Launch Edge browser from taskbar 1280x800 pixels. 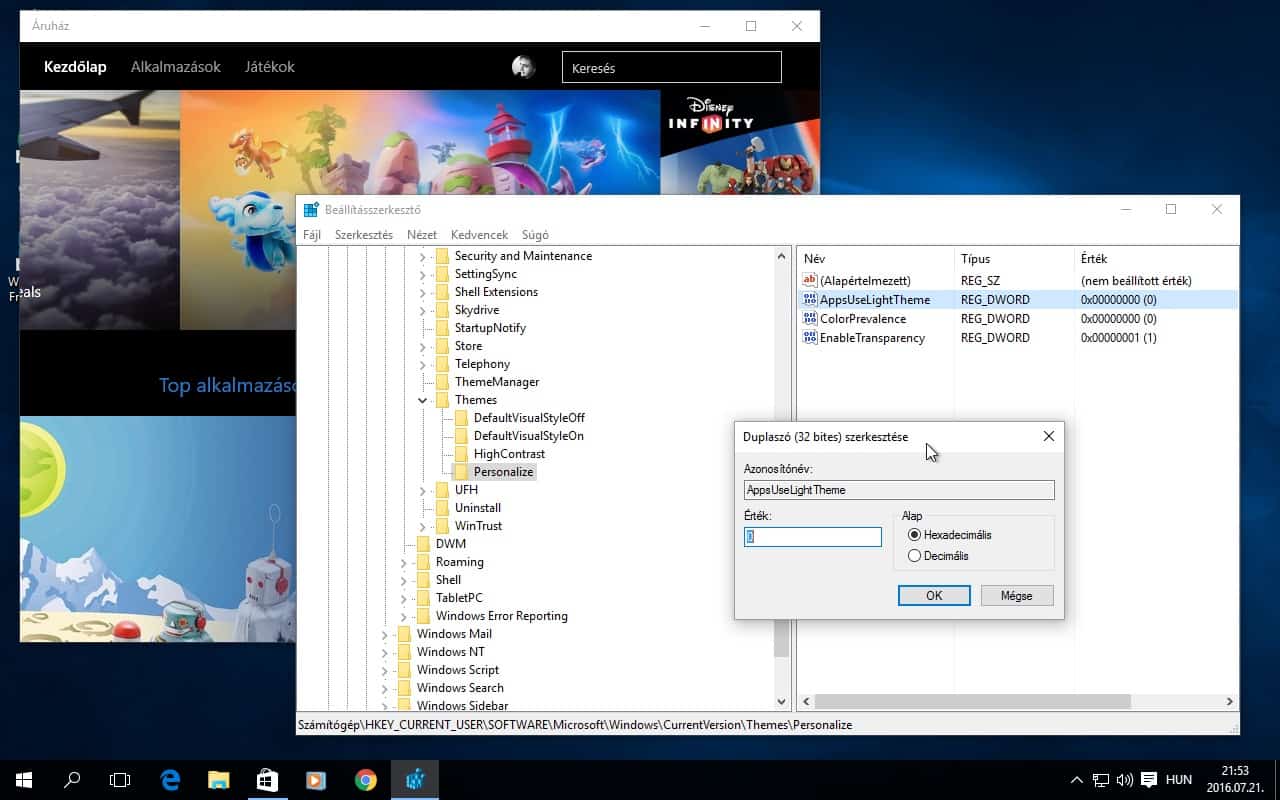[x=170, y=780]
